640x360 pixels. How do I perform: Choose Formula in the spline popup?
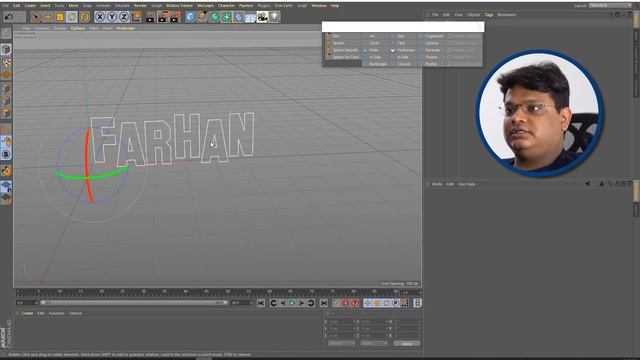(x=433, y=50)
